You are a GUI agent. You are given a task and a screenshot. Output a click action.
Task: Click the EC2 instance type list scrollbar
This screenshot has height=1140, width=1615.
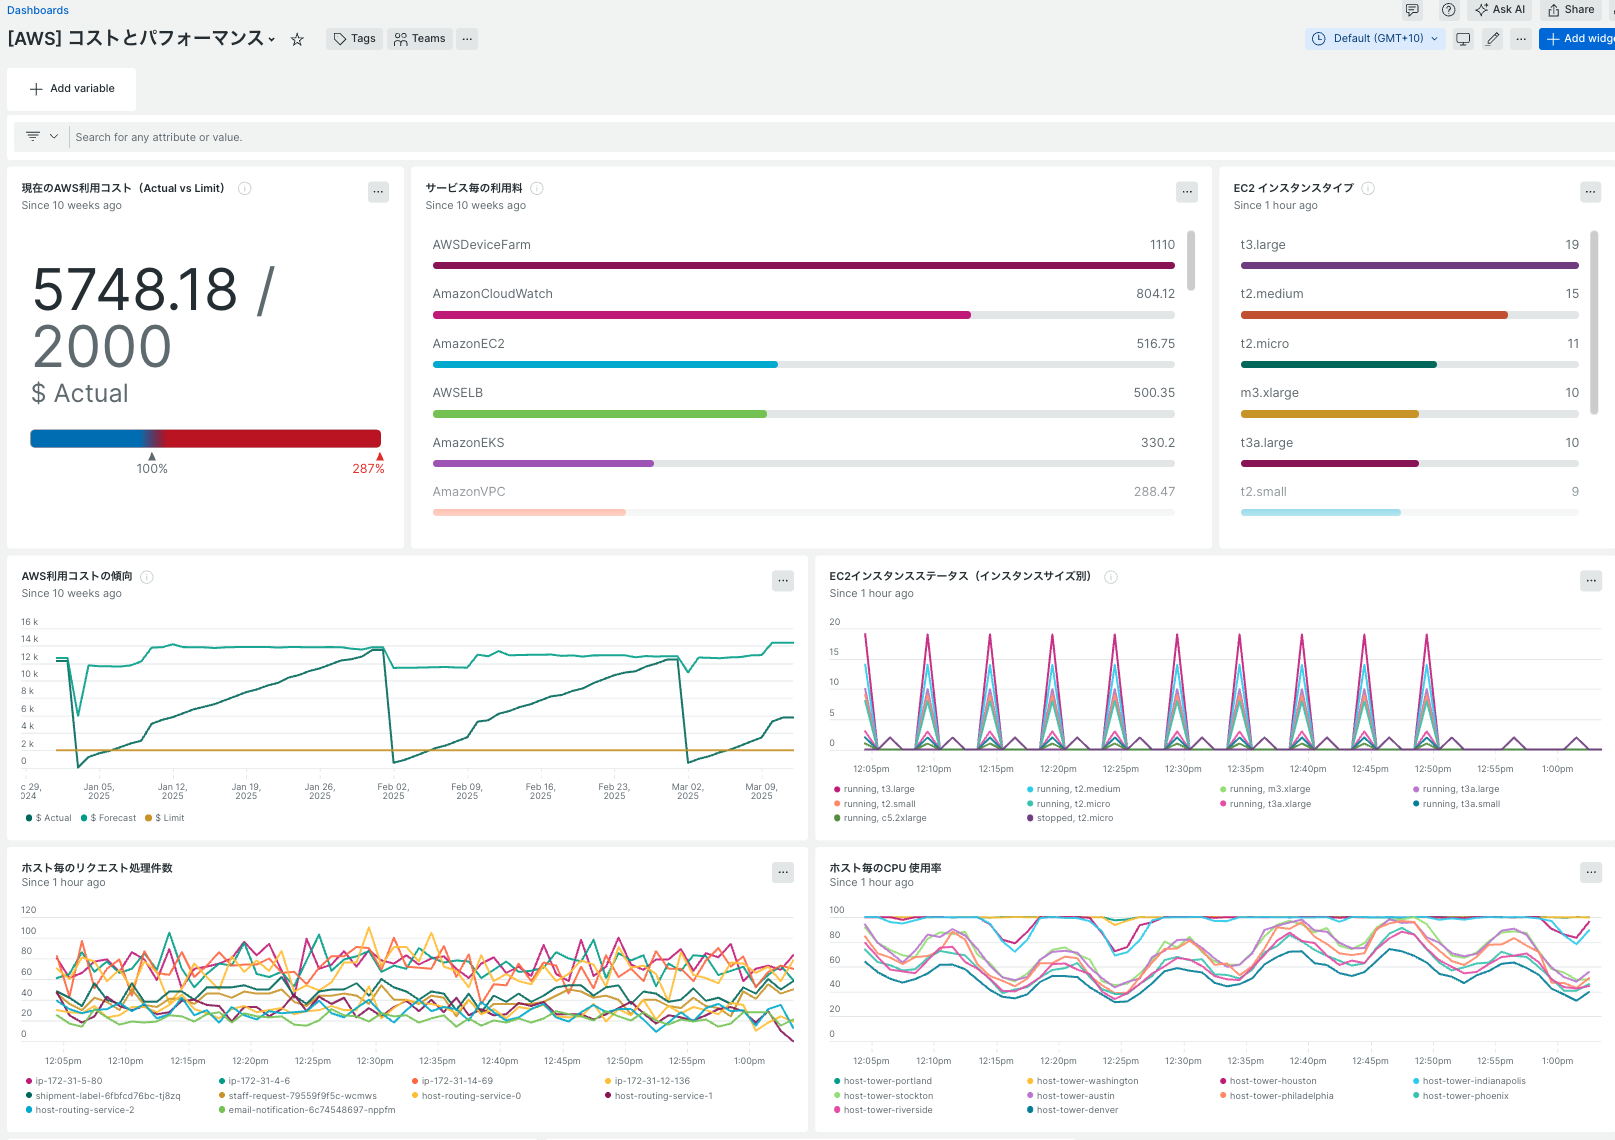coord(1594,322)
